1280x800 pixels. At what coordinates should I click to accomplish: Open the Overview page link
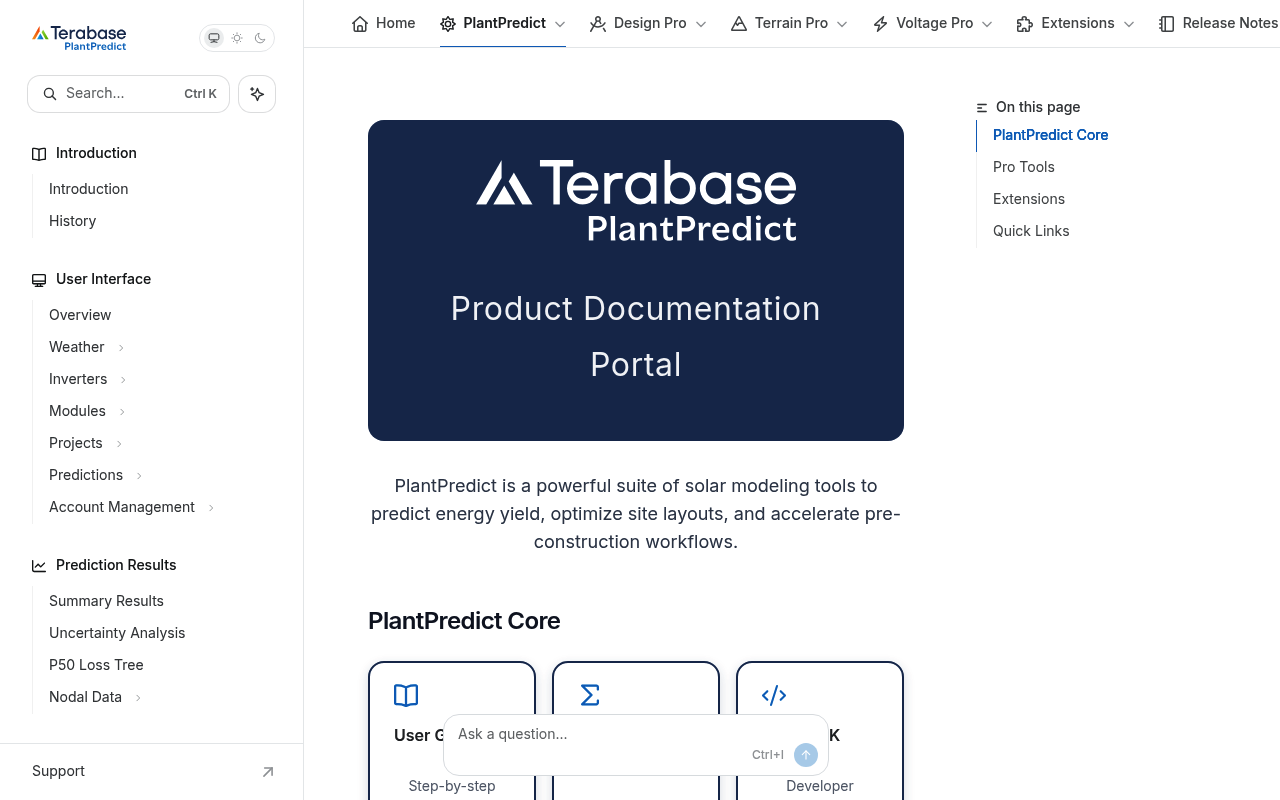point(80,315)
